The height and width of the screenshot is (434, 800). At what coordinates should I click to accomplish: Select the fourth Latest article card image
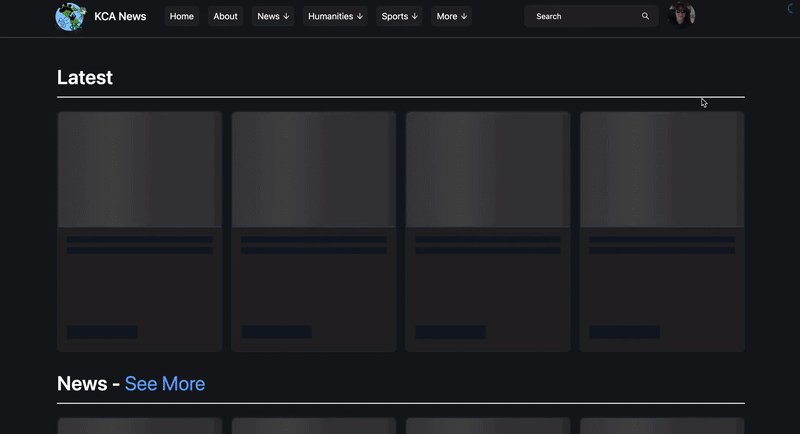coord(661,169)
